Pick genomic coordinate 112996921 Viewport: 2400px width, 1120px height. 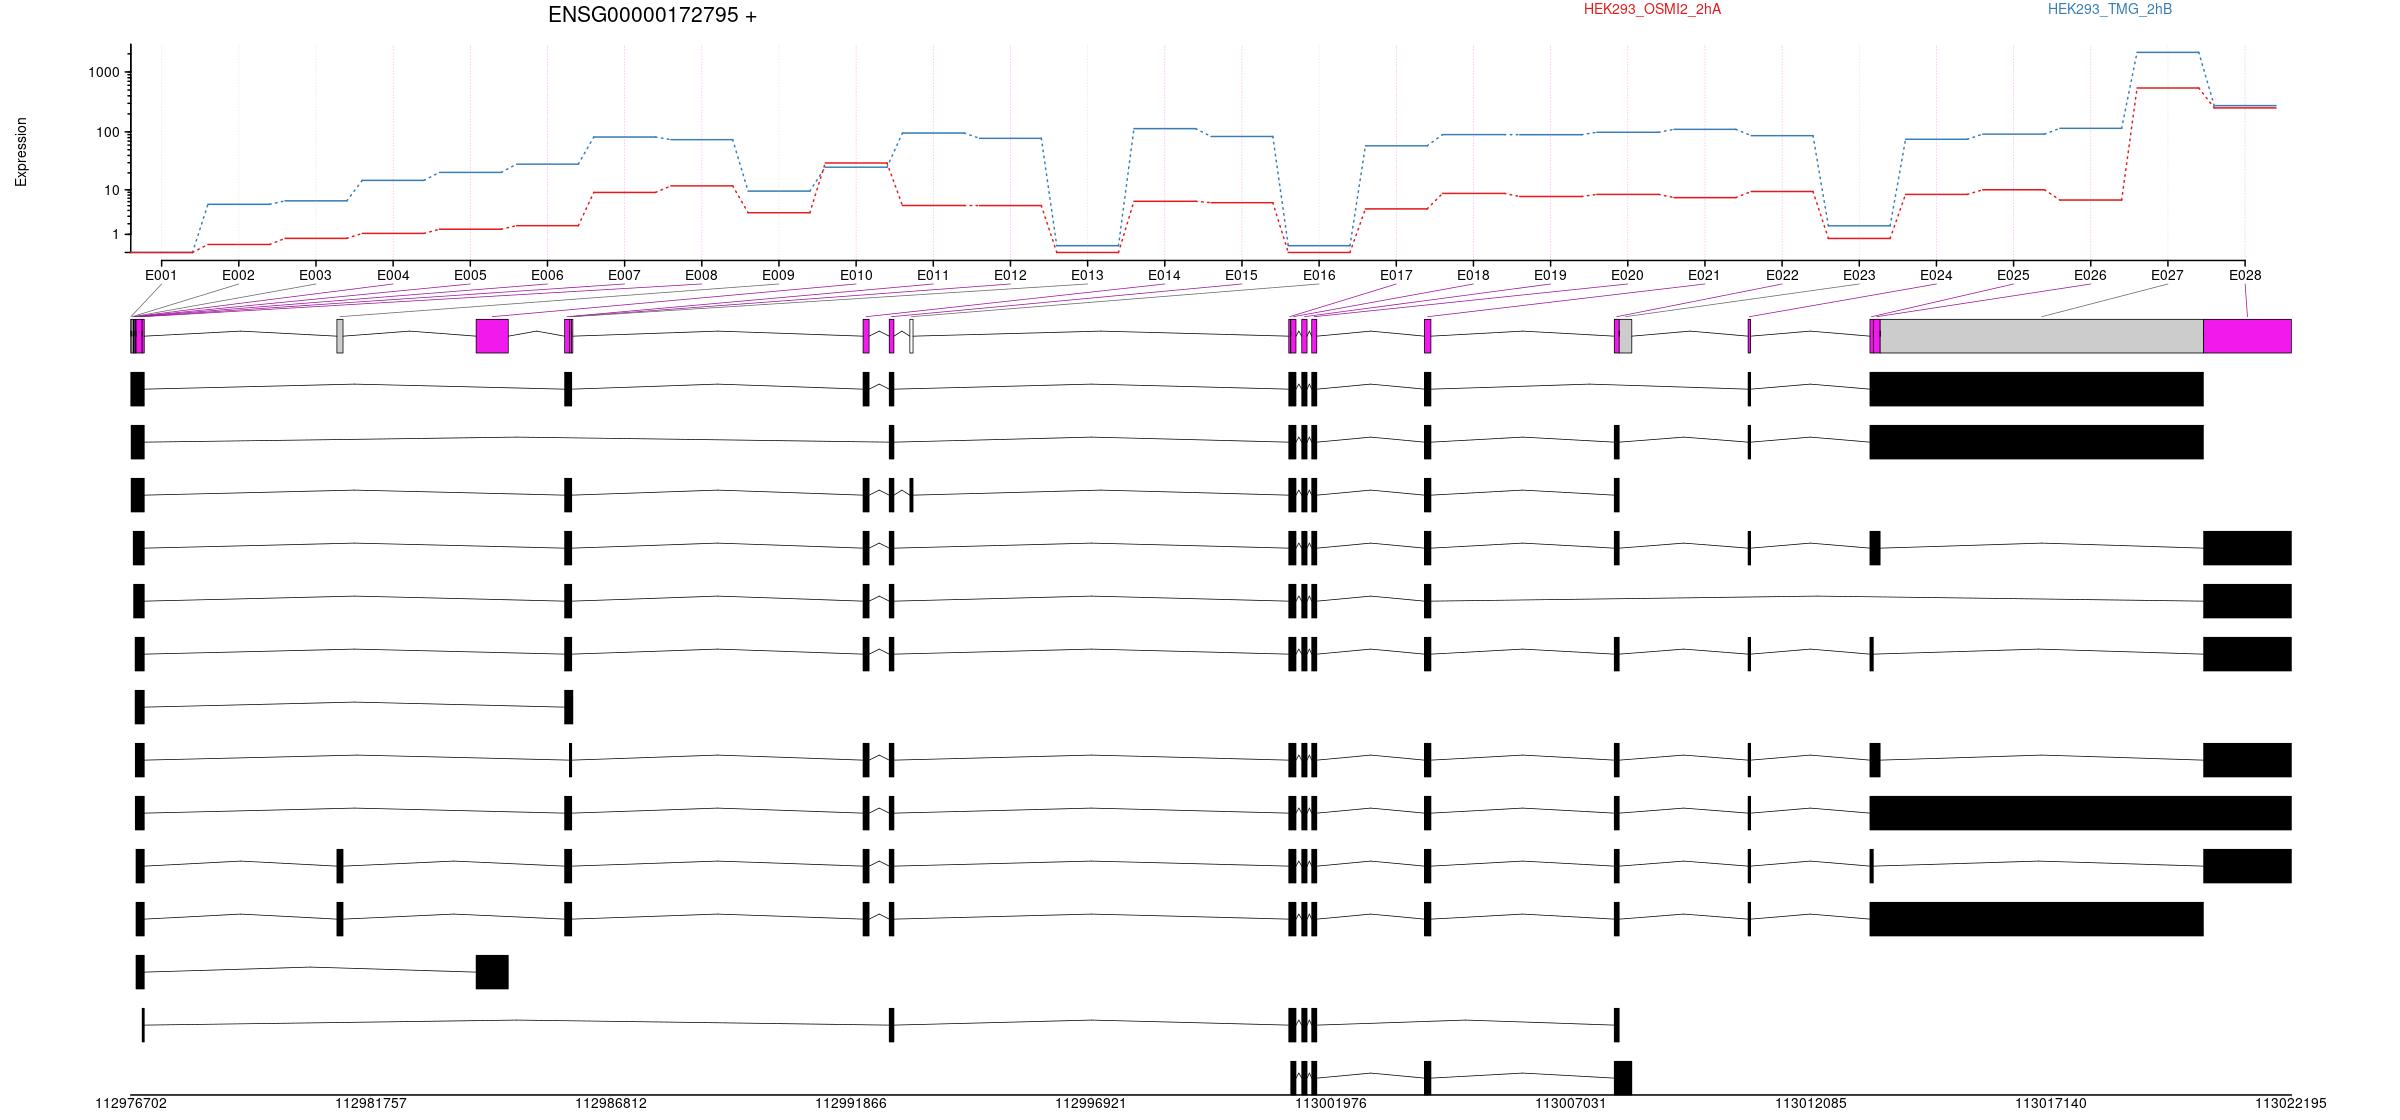click(x=1091, y=1103)
